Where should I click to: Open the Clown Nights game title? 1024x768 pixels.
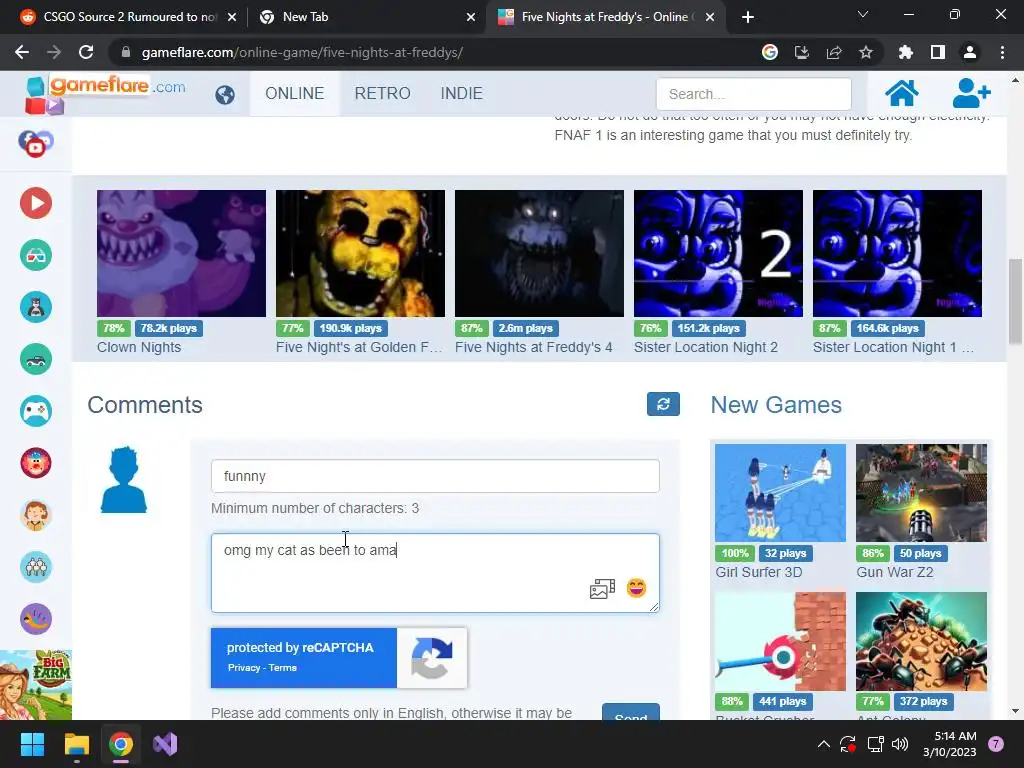tap(139, 347)
